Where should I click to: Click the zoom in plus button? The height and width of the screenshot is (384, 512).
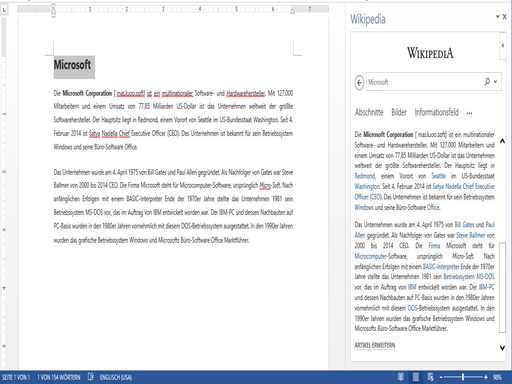coord(486,377)
